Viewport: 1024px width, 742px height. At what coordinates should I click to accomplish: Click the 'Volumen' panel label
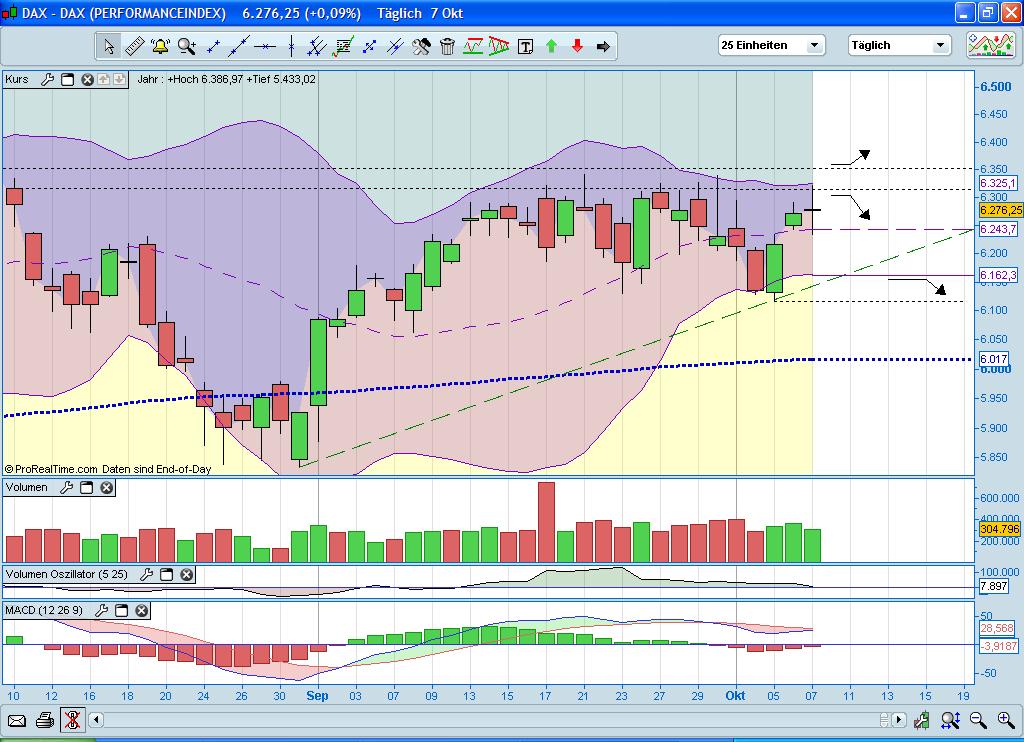point(27,487)
